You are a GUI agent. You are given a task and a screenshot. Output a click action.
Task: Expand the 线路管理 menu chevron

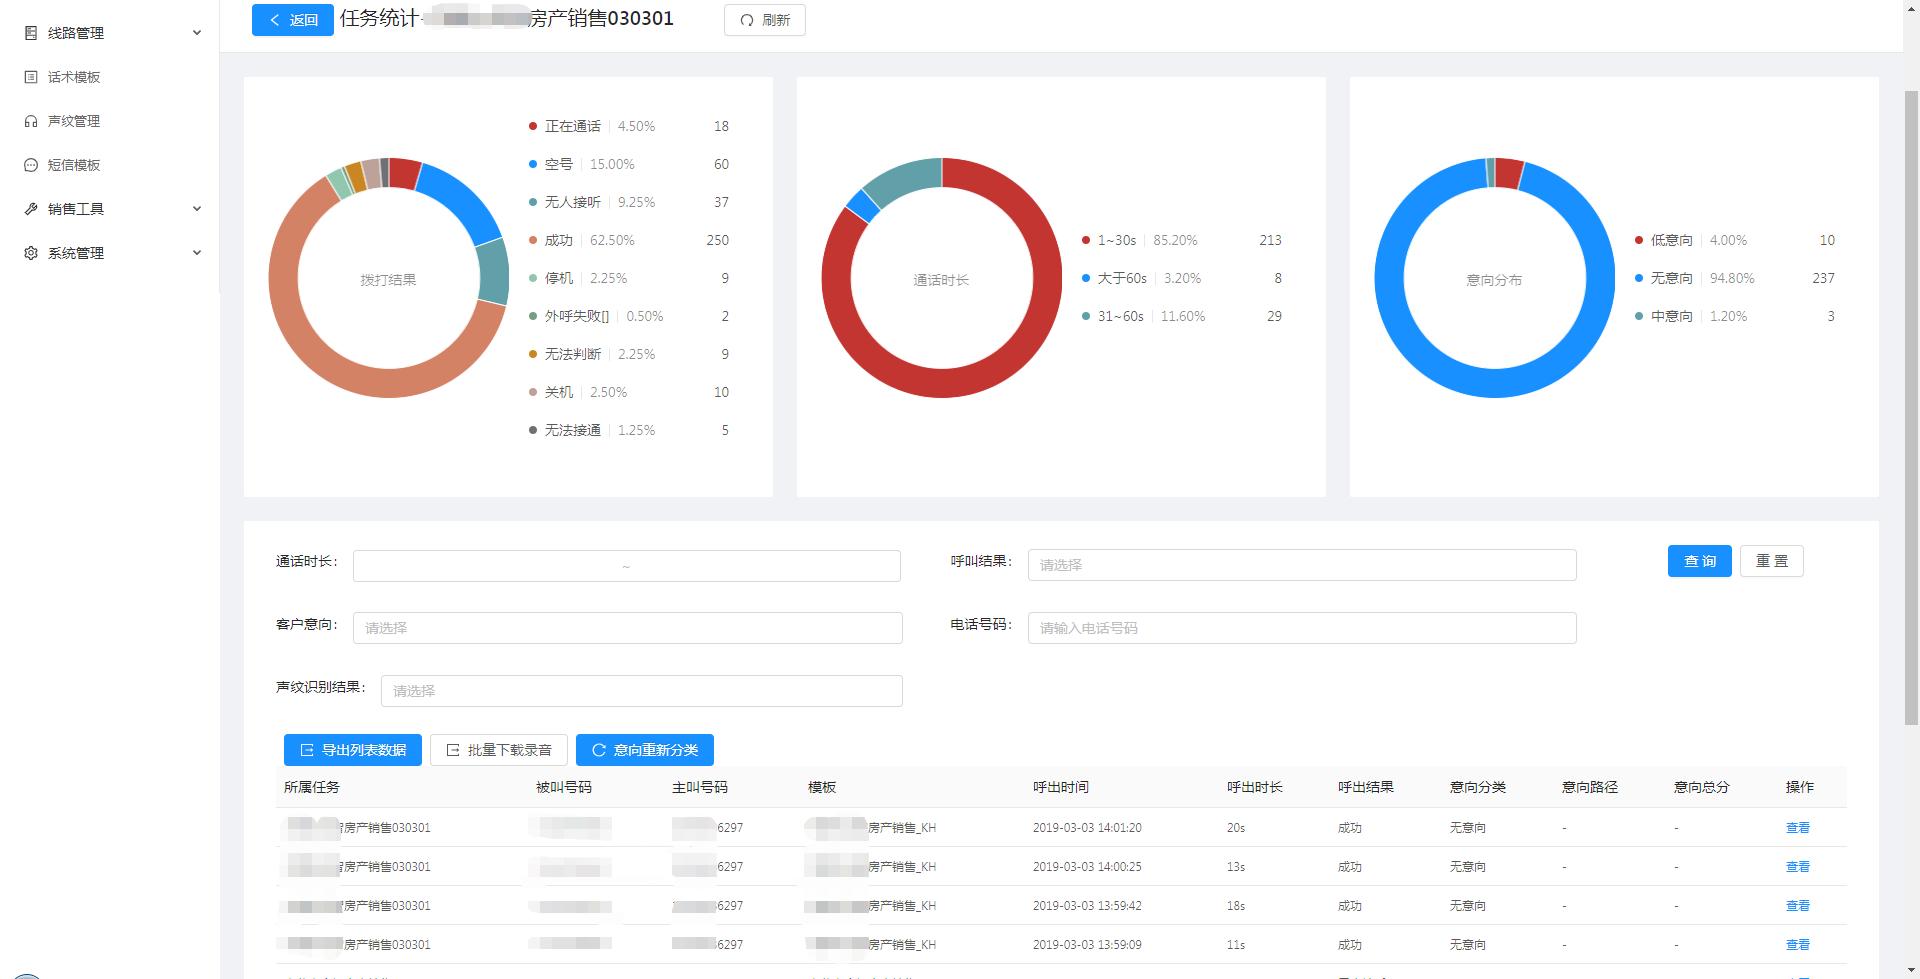pyautogui.click(x=197, y=33)
